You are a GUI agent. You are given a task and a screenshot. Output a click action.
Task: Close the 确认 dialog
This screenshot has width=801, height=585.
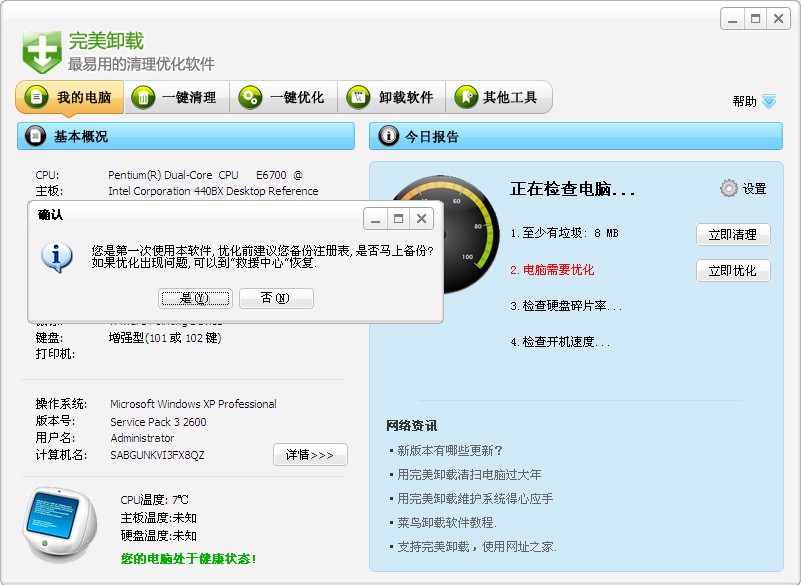(x=421, y=219)
